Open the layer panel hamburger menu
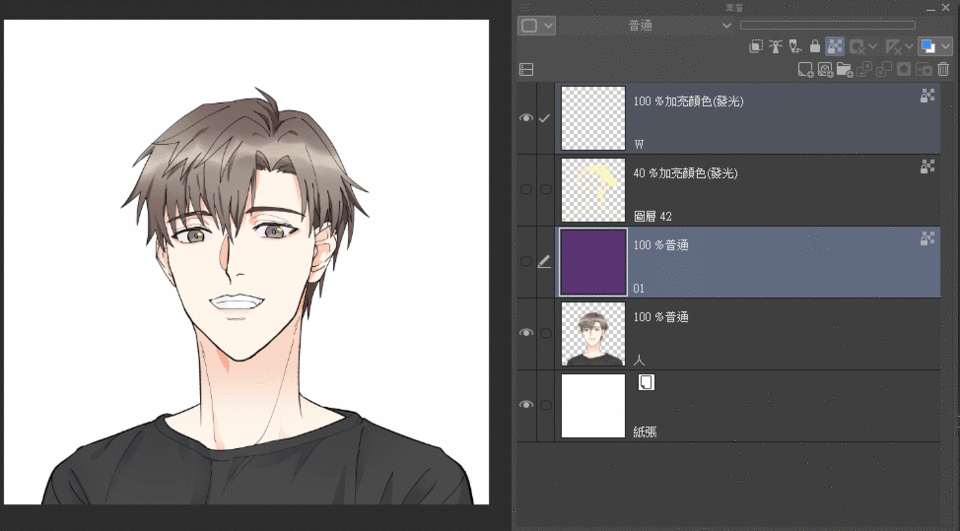The width and height of the screenshot is (960, 531). tap(525, 7)
